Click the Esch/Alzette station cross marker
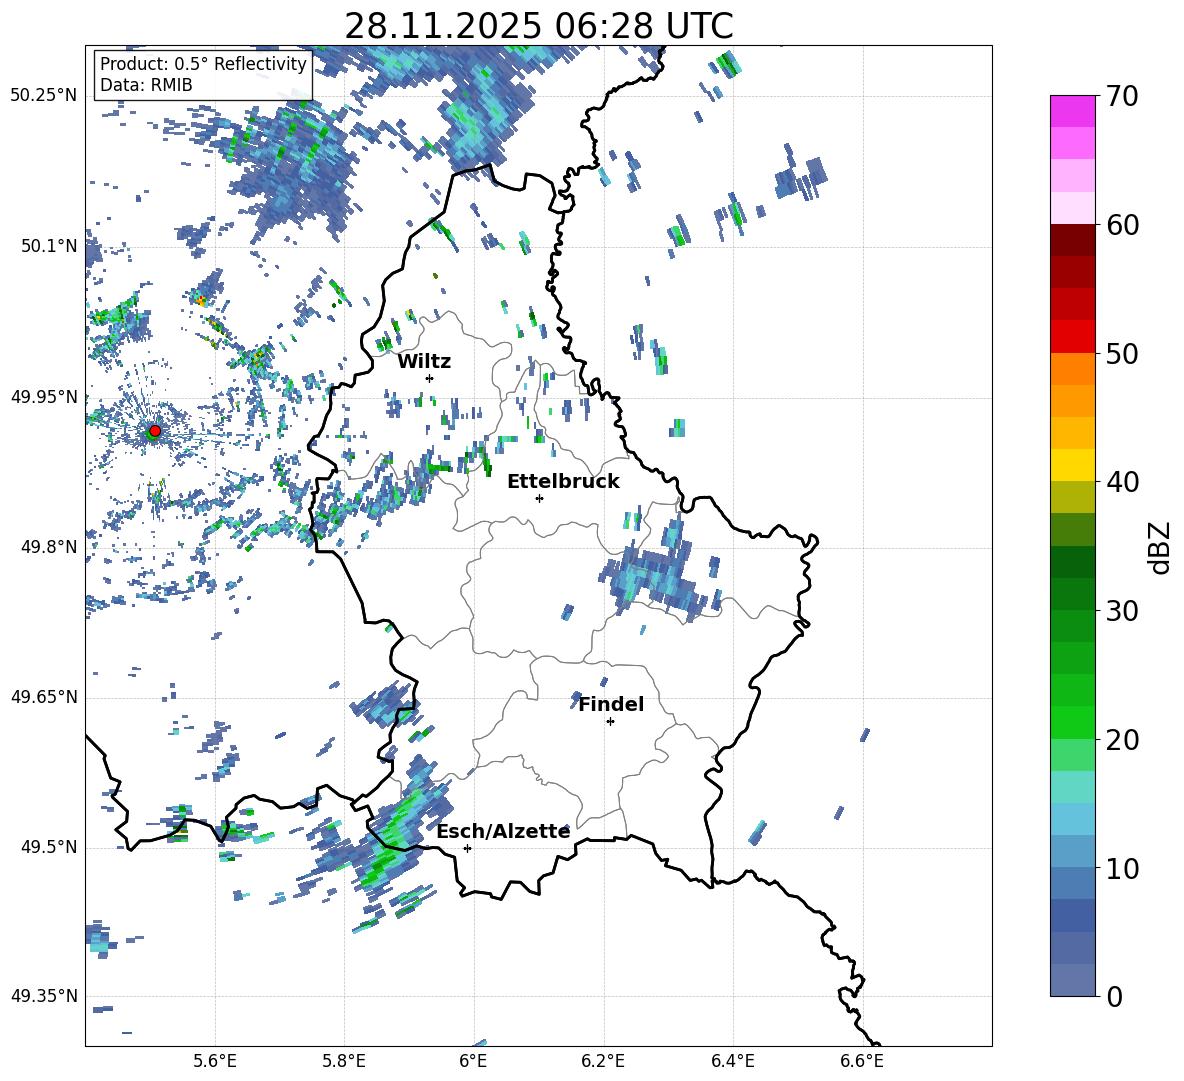Viewport: 1184px width, 1081px height. pos(467,848)
